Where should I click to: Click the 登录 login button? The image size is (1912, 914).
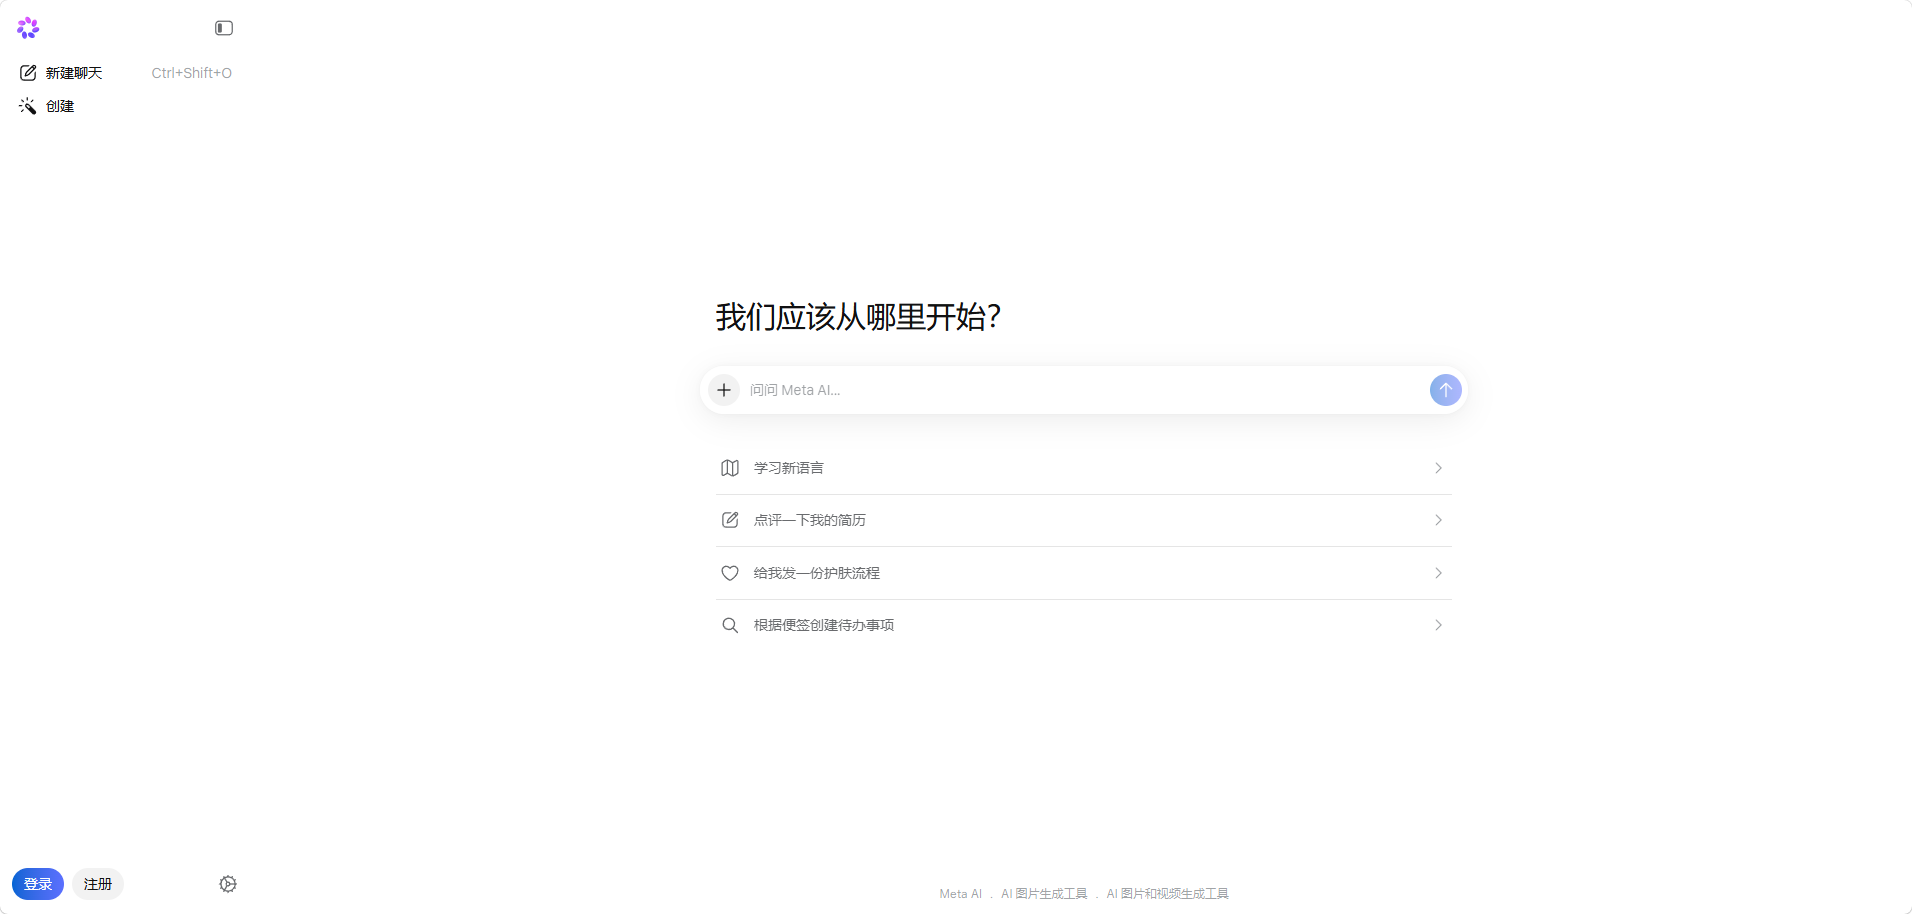38,884
